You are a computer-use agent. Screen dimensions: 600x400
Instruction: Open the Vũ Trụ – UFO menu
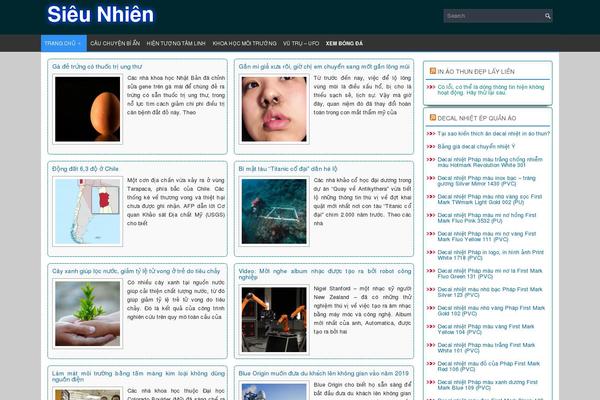point(301,43)
